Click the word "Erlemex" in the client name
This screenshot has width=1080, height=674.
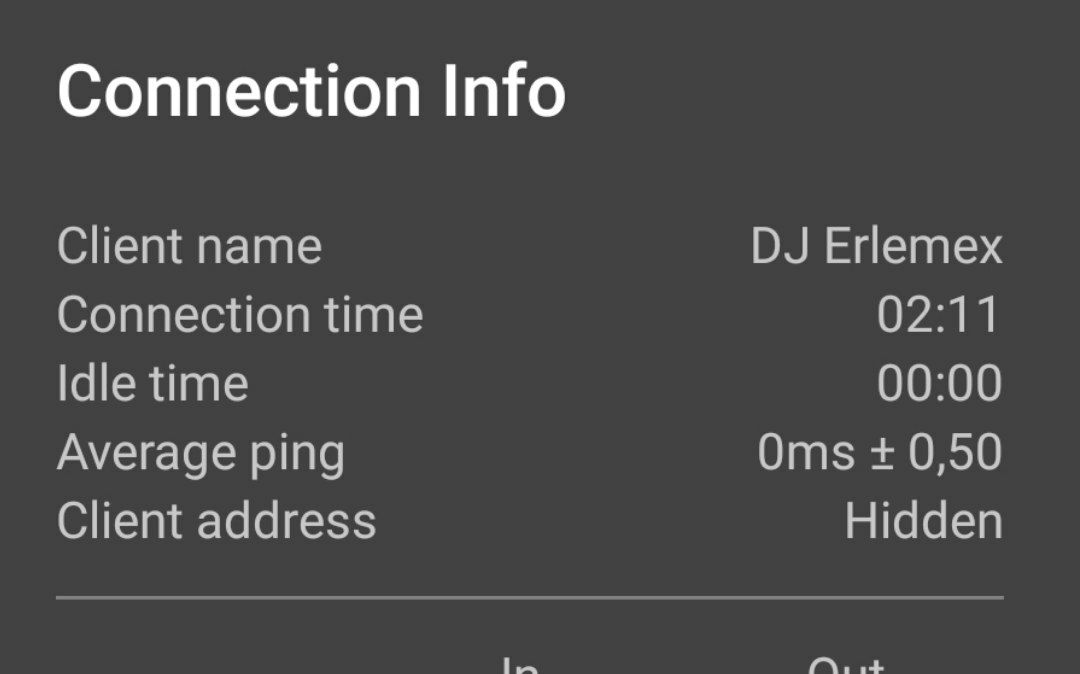913,246
